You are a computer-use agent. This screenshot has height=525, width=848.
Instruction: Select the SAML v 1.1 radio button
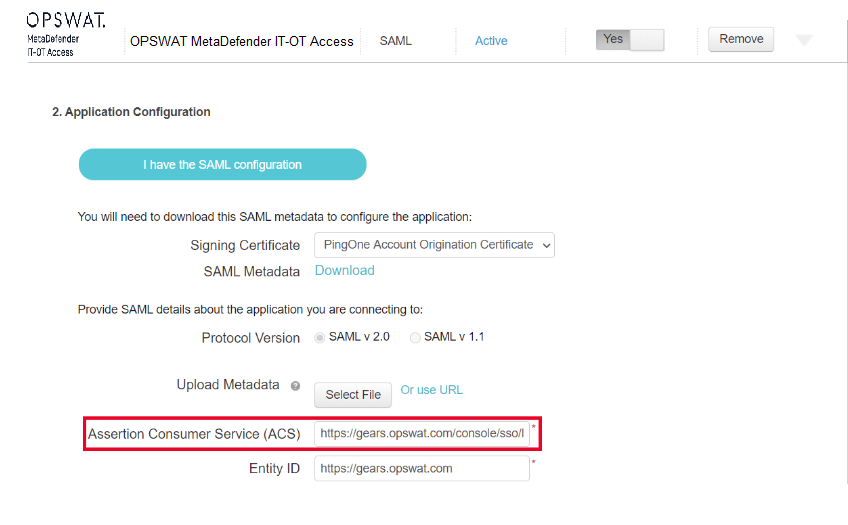tap(415, 337)
